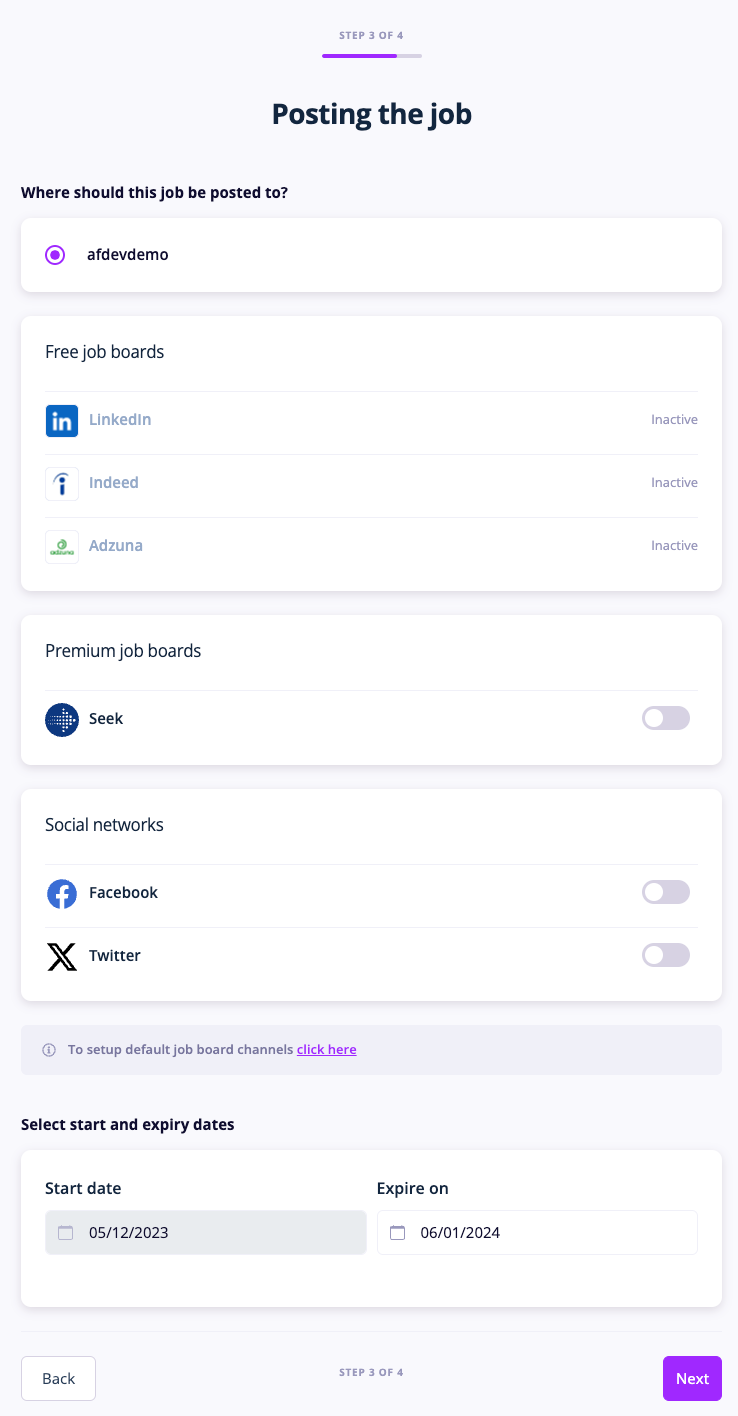The height and width of the screenshot is (1416, 738).
Task: Enable the Twitter posting toggle
Action: tap(665, 955)
